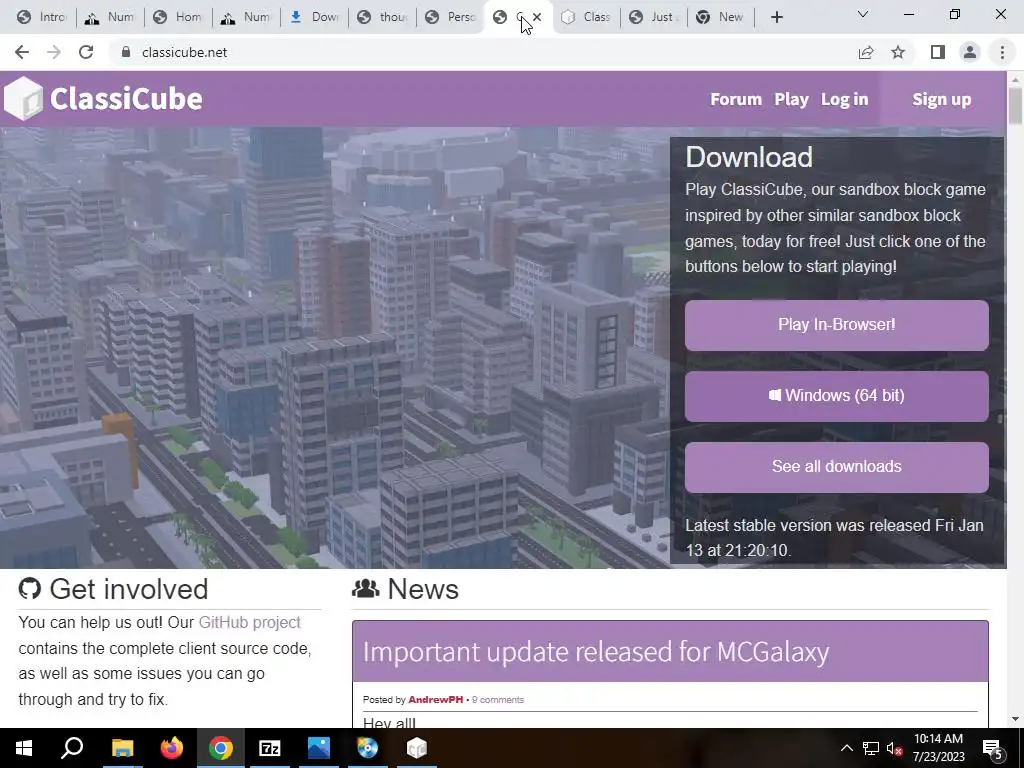Click the ClassiCube cube logo
1024x768 pixels.
23,99
